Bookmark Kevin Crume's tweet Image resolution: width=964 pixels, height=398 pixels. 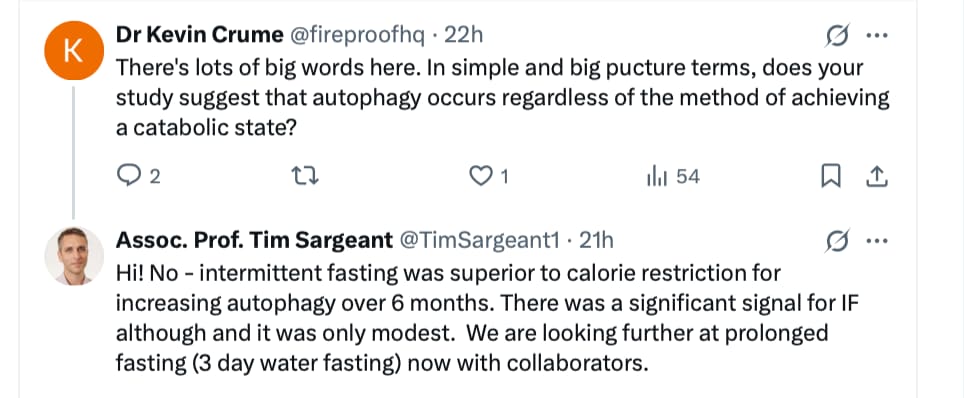point(831,177)
